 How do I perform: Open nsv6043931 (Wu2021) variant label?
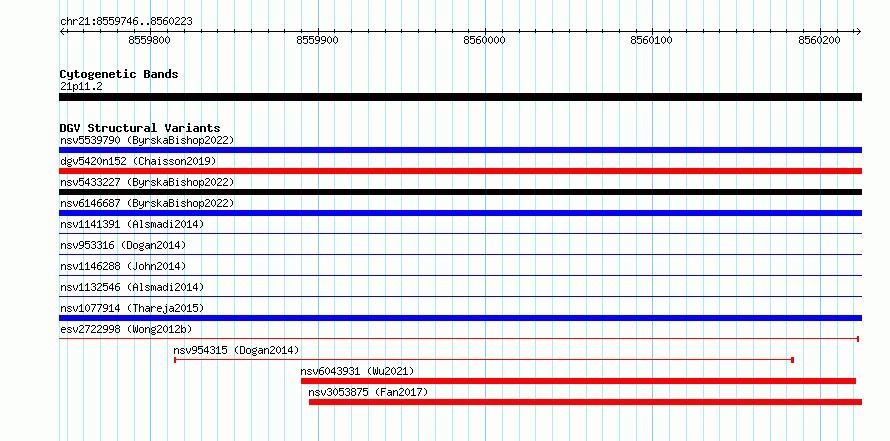(358, 371)
